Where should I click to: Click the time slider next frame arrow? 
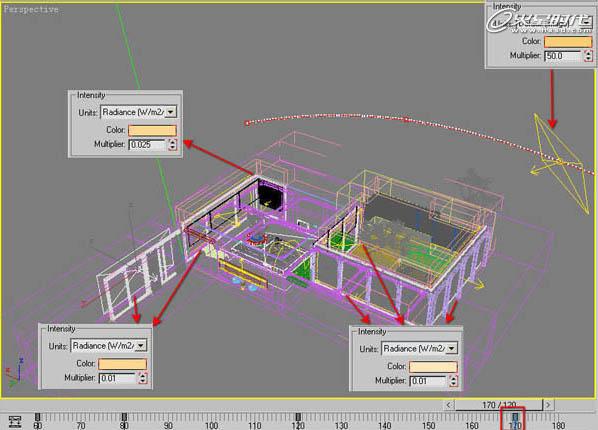548,405
